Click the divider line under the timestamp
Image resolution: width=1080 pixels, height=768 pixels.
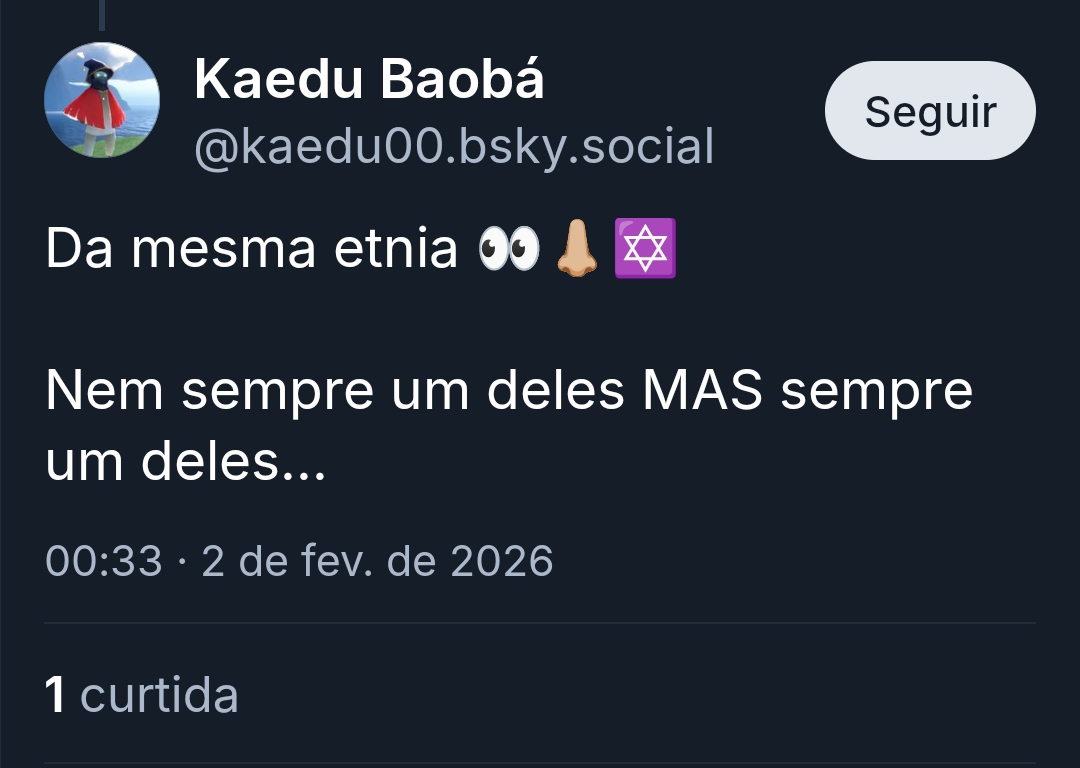tap(540, 623)
